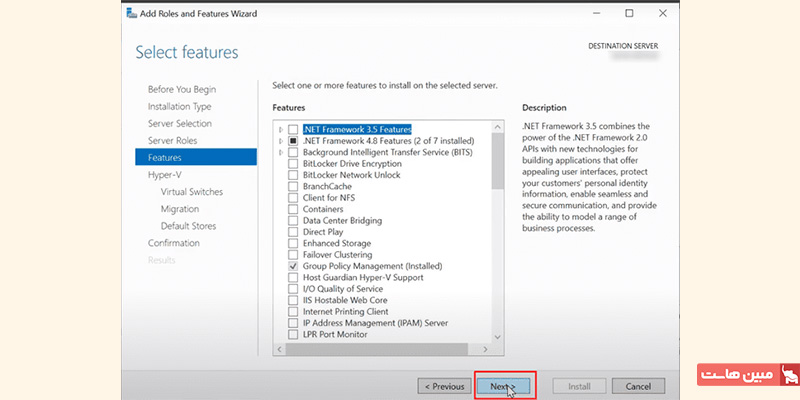Expand the .NET Framework 3.5 Features node

pyautogui.click(x=281, y=130)
